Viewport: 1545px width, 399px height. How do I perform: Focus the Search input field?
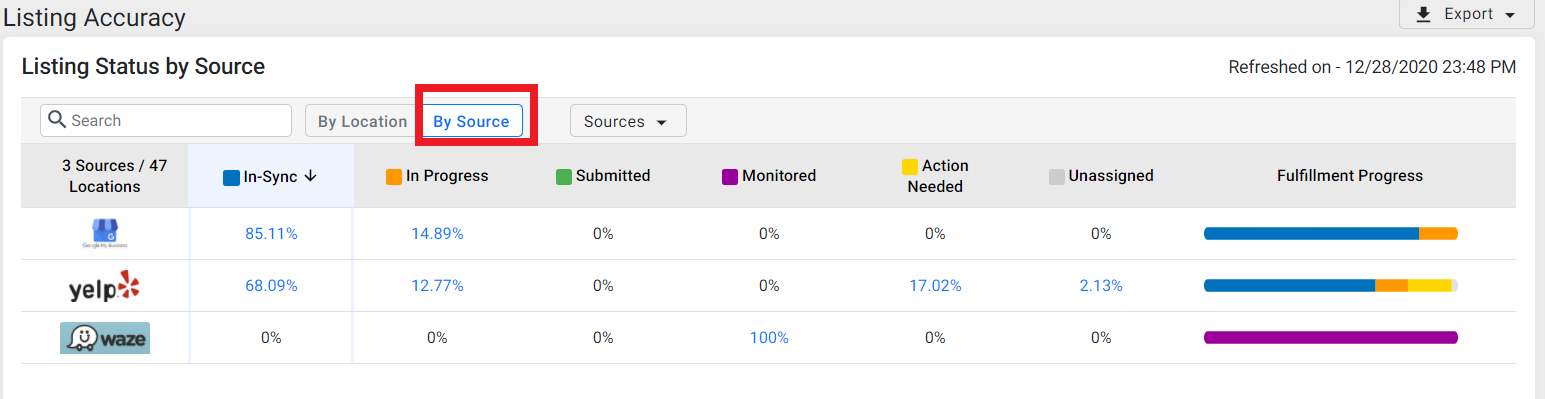pos(166,120)
